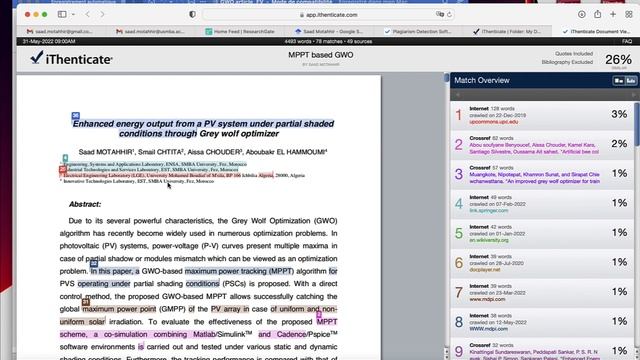Click next match arrow in Match Overview
Viewport: 640px width, 360px height.
tap(633, 95)
